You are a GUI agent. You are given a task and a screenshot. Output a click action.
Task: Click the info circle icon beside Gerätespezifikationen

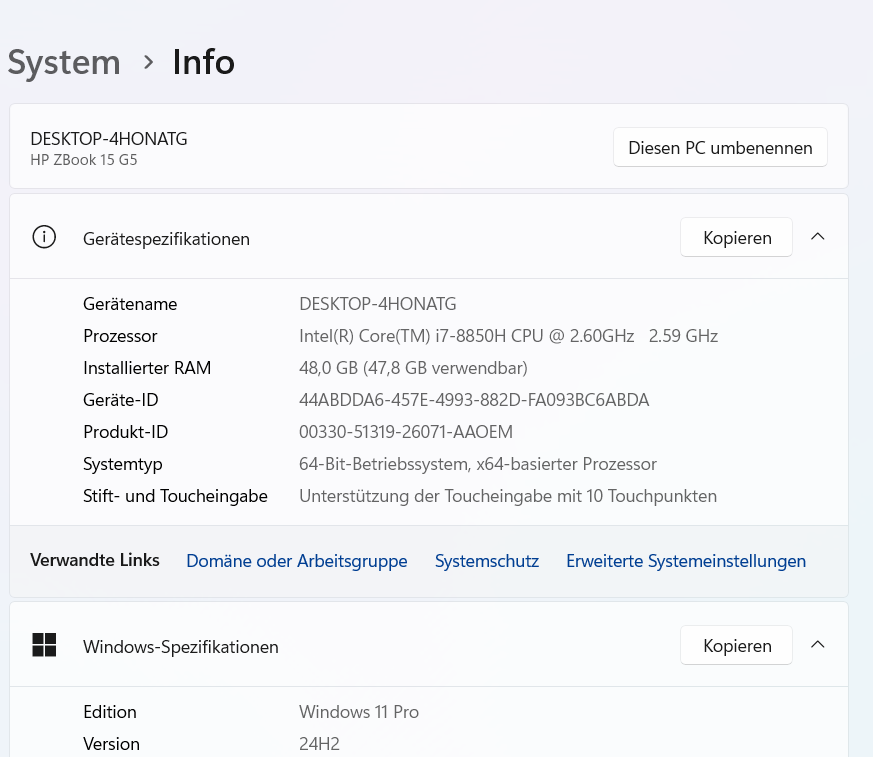pyautogui.click(x=44, y=237)
